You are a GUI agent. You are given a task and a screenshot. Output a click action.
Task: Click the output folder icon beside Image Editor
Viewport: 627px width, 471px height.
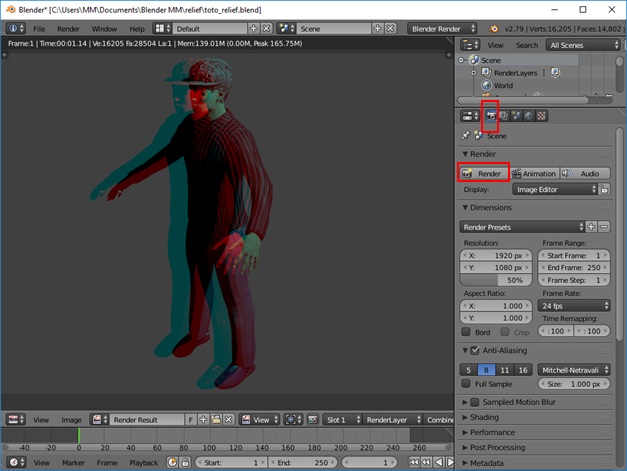click(x=604, y=189)
